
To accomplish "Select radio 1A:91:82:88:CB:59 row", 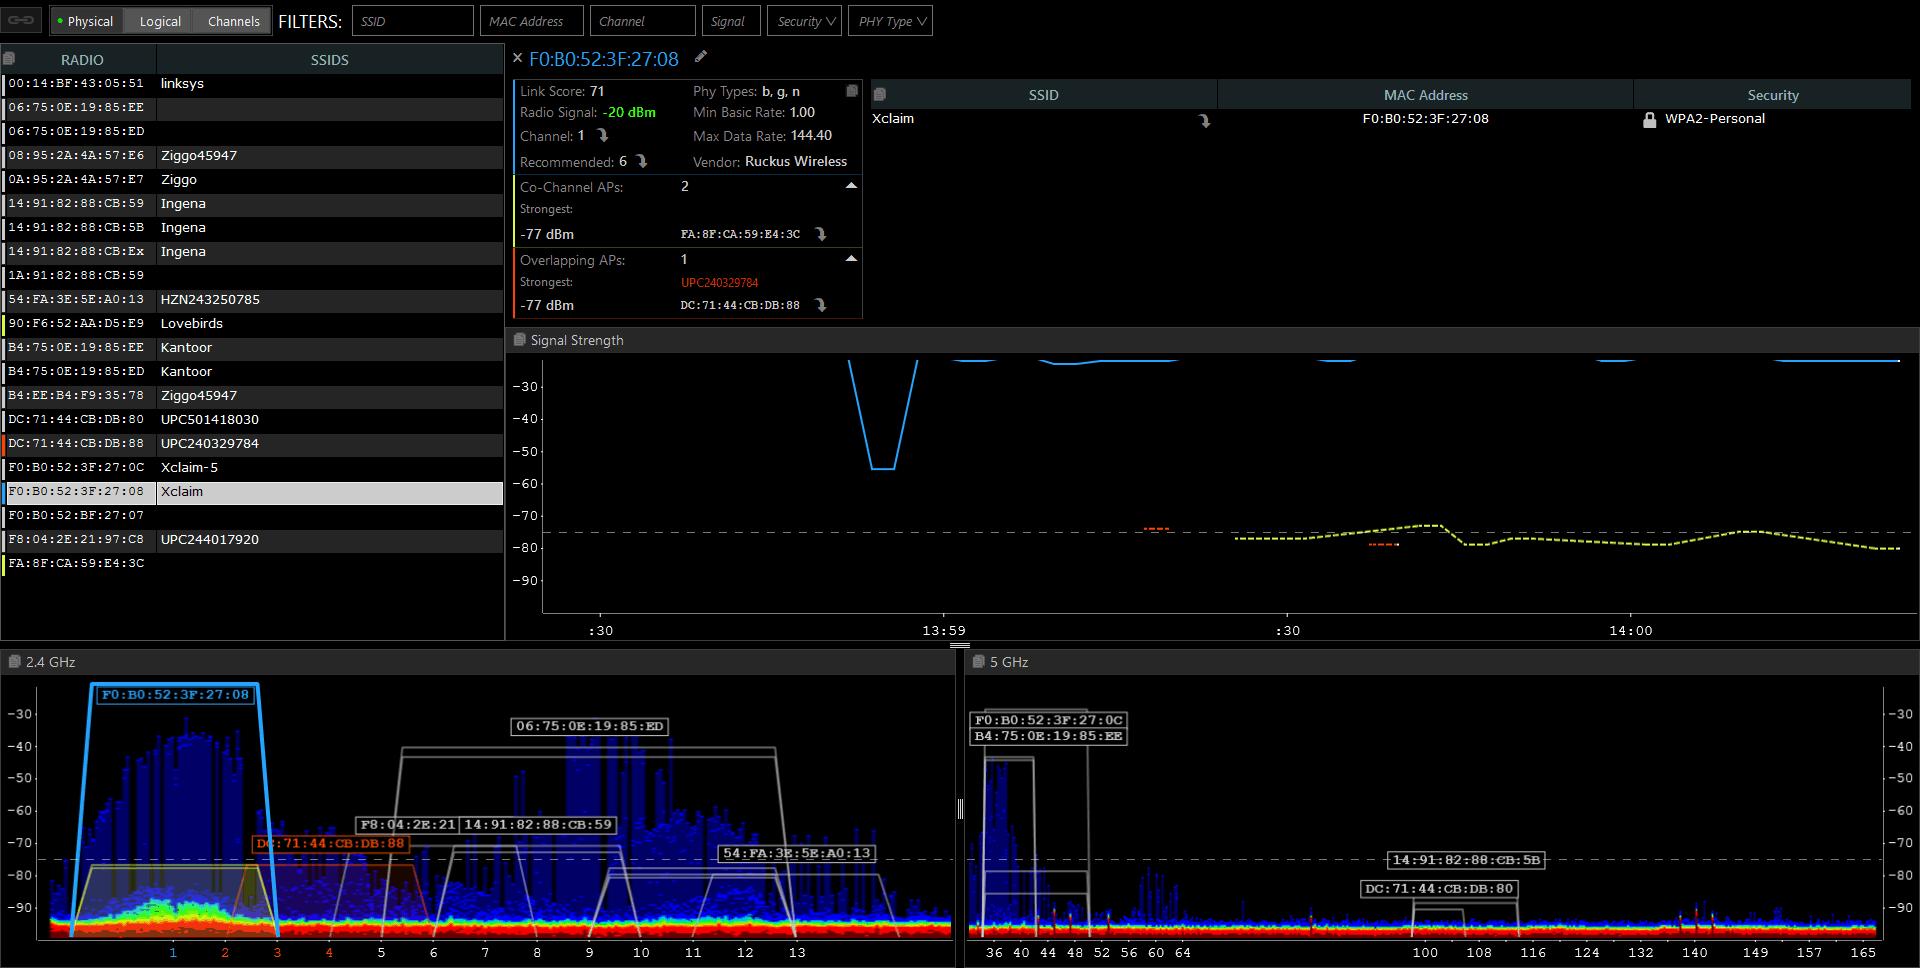I will [x=252, y=276].
